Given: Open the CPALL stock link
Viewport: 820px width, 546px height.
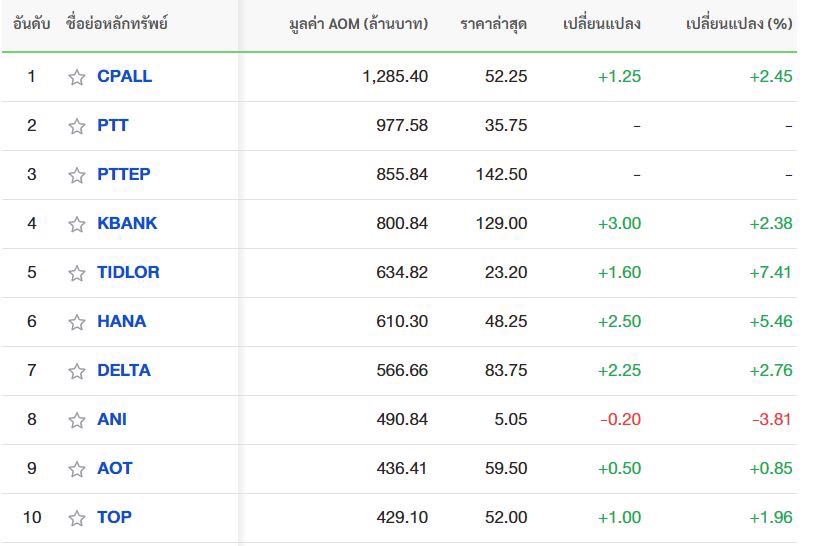Looking at the screenshot, I should [x=124, y=76].
